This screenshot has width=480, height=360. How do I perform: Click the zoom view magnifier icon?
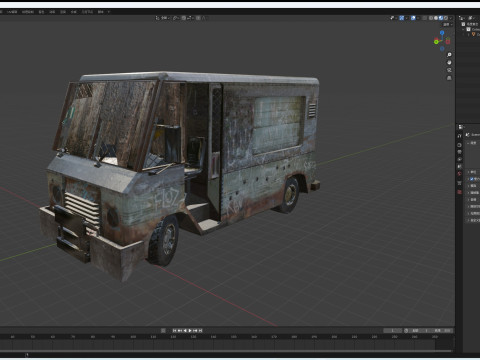point(449,54)
